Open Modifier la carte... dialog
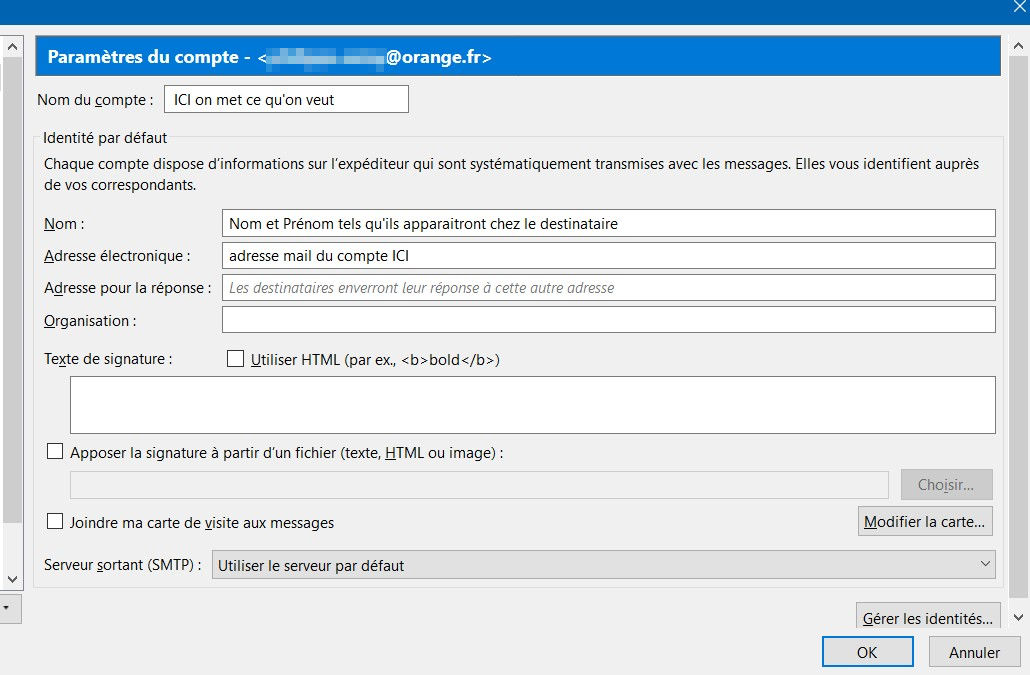 tap(925, 521)
